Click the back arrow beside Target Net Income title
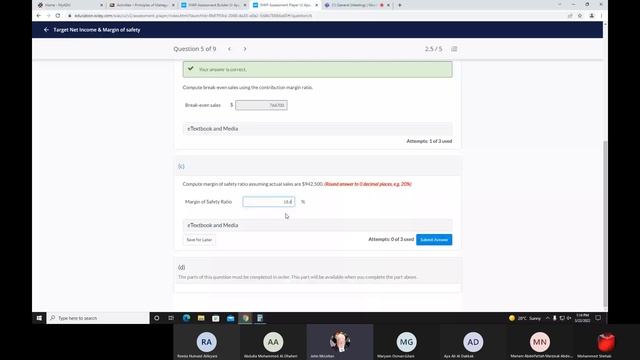 click(46, 30)
